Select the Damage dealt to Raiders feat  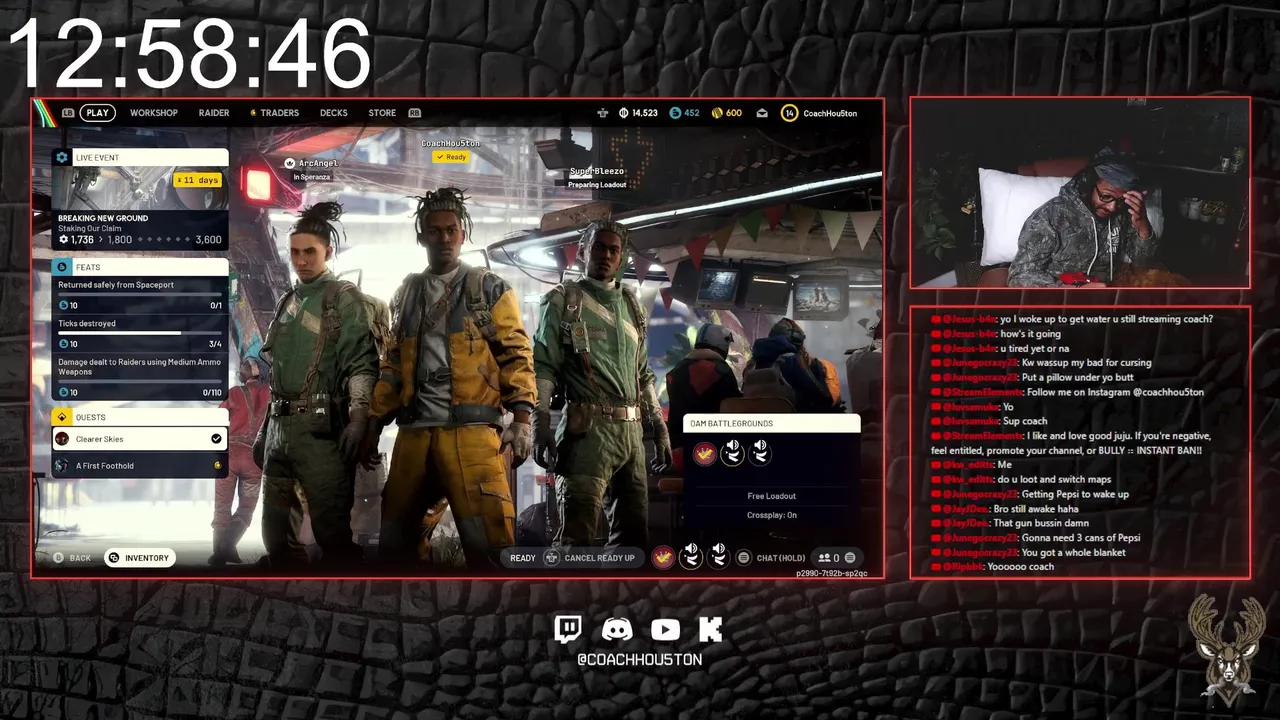pos(140,378)
